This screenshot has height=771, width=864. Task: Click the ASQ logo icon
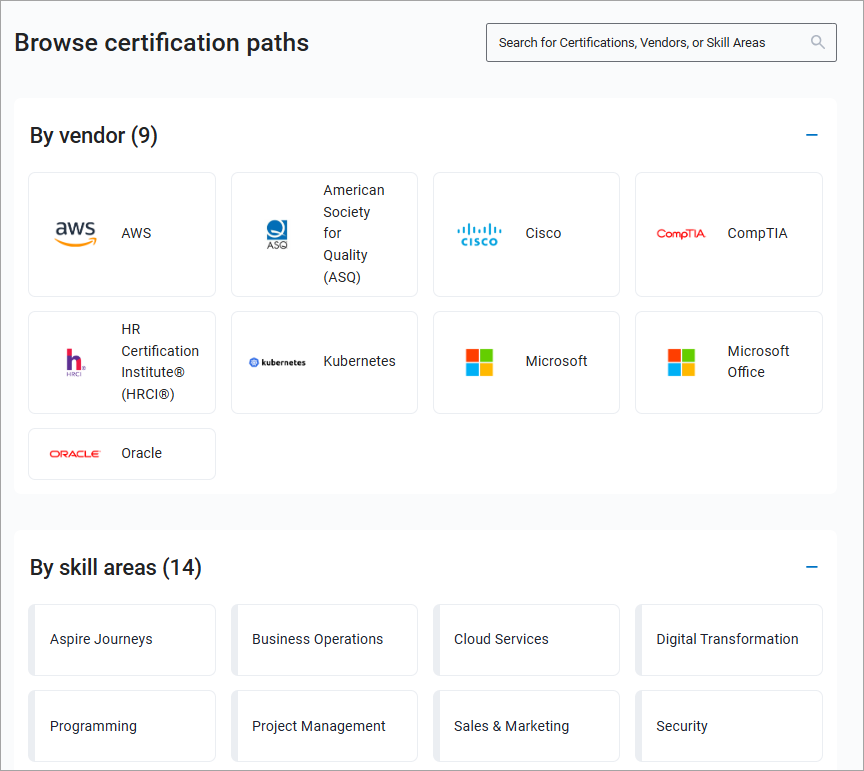point(277,234)
